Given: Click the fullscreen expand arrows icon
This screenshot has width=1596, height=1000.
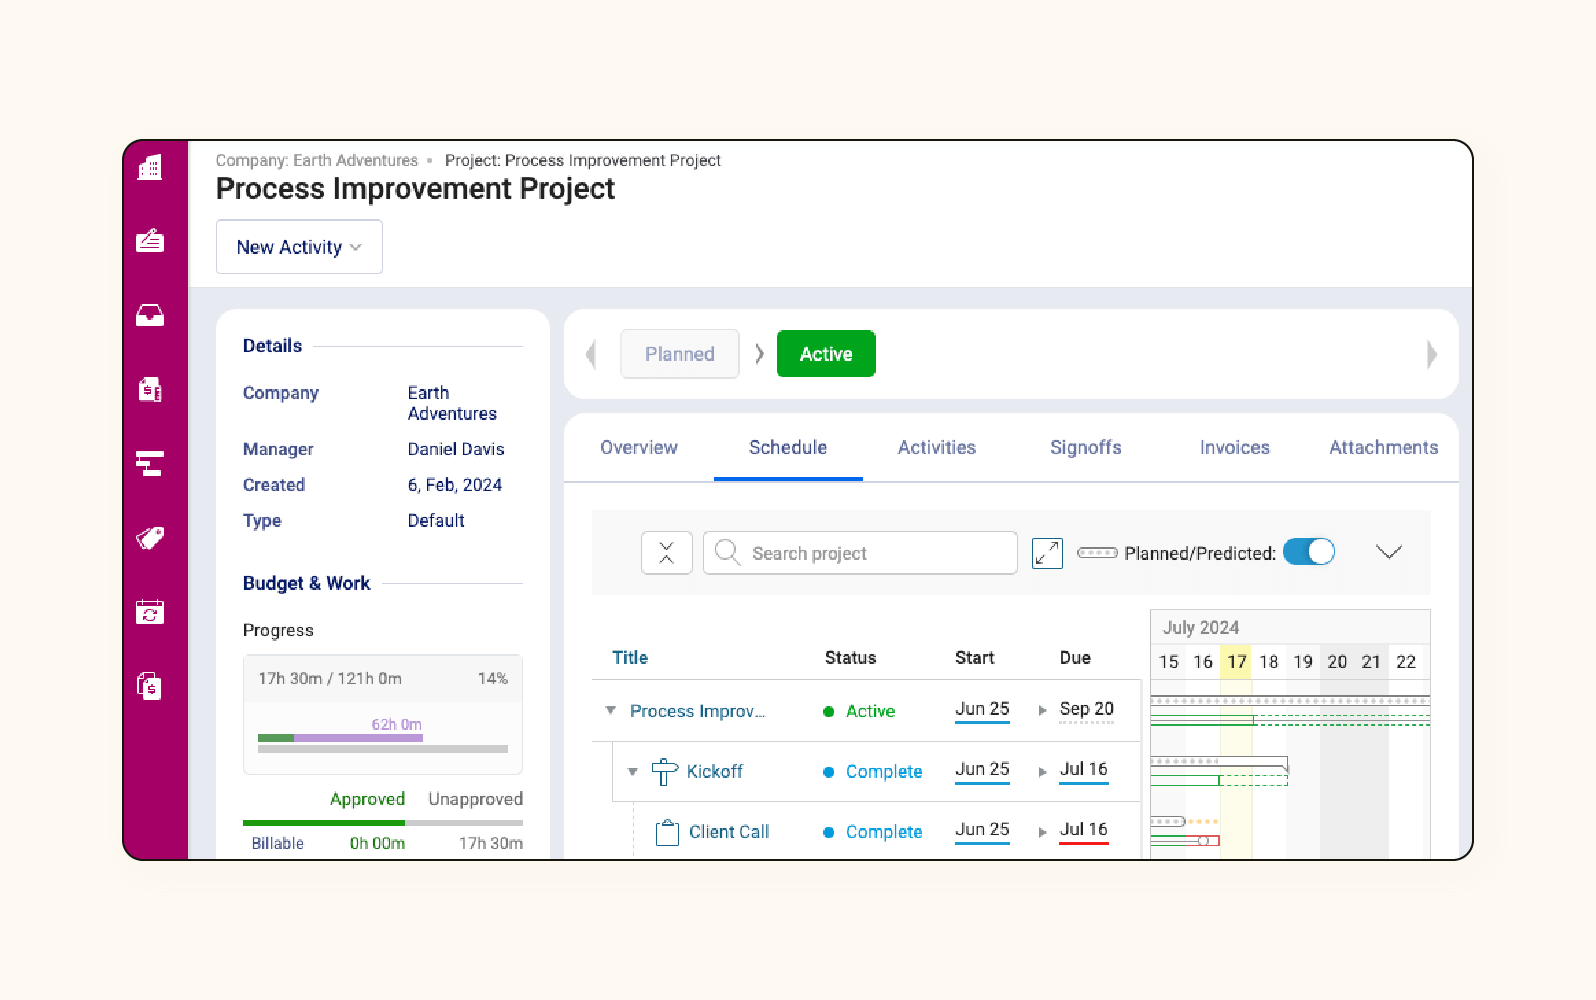Looking at the screenshot, I should (1047, 553).
